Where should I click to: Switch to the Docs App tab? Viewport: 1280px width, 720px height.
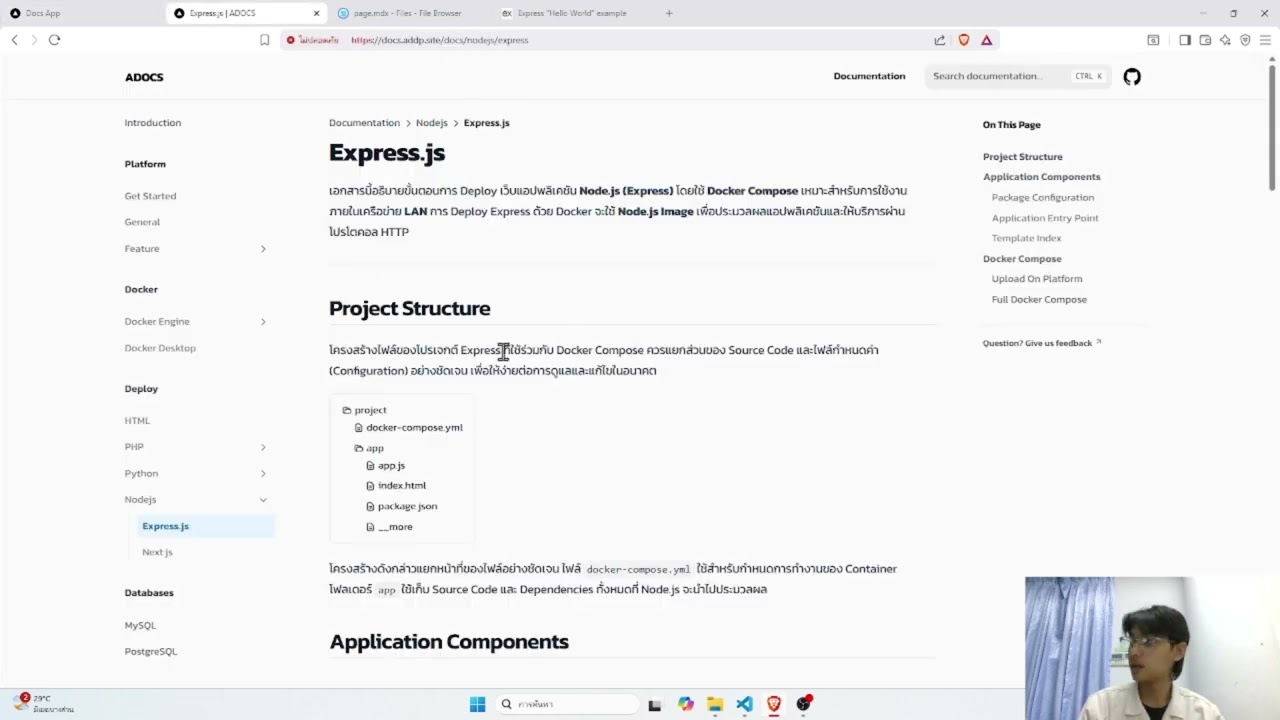[x=80, y=13]
